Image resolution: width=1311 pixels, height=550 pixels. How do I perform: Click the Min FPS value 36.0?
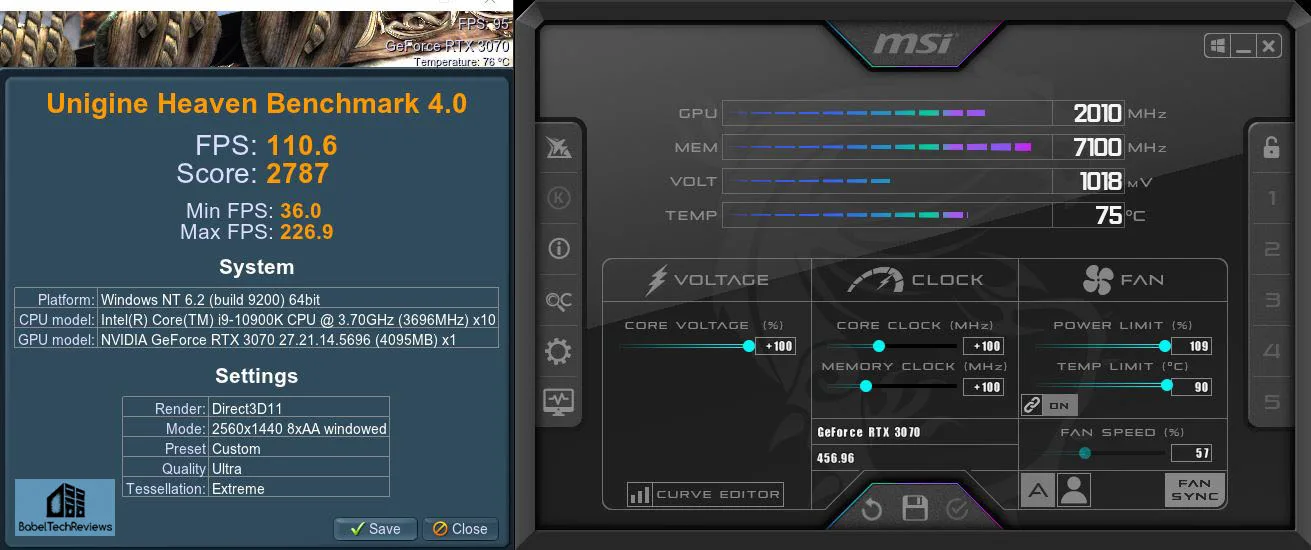point(300,211)
